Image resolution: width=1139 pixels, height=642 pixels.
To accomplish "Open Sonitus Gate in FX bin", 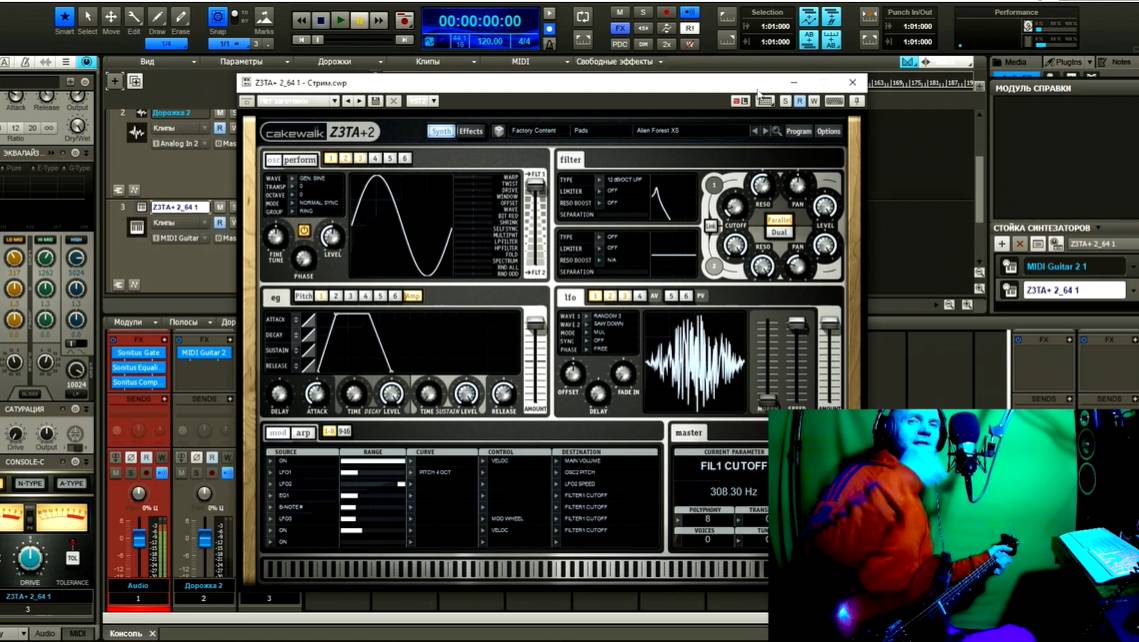I will pyautogui.click(x=138, y=353).
